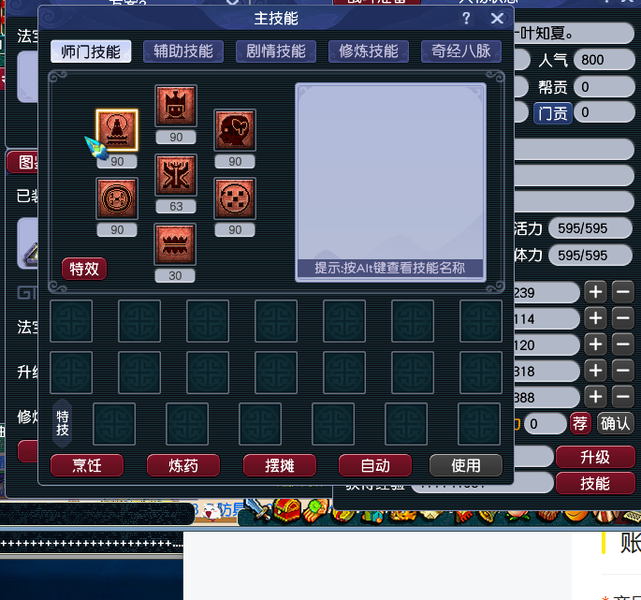Viewport: 641px width, 600px height.
Task: Open the help question mark icon
Action: pos(466,18)
